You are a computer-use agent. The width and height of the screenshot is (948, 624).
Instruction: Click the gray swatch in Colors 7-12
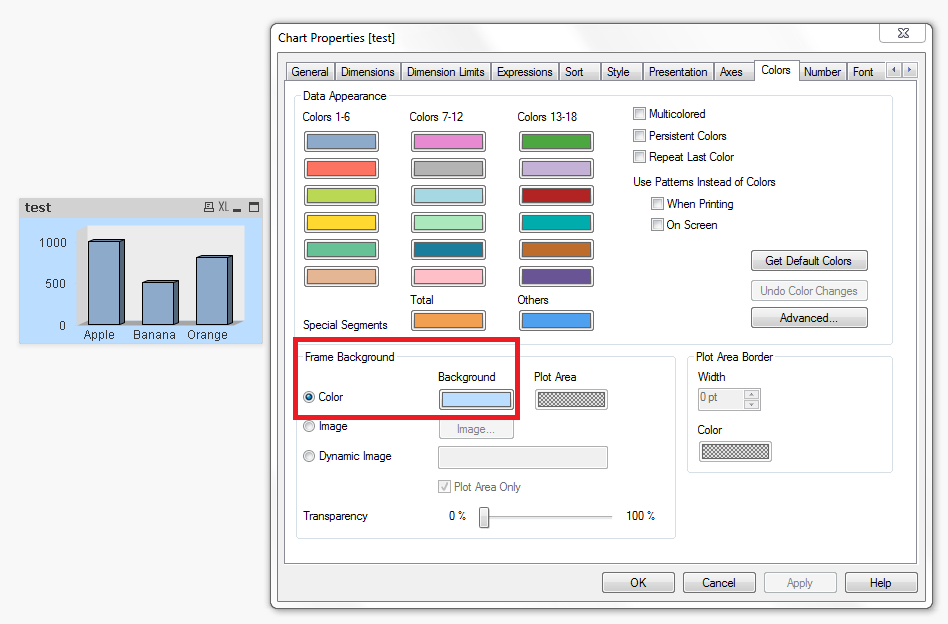(x=449, y=169)
